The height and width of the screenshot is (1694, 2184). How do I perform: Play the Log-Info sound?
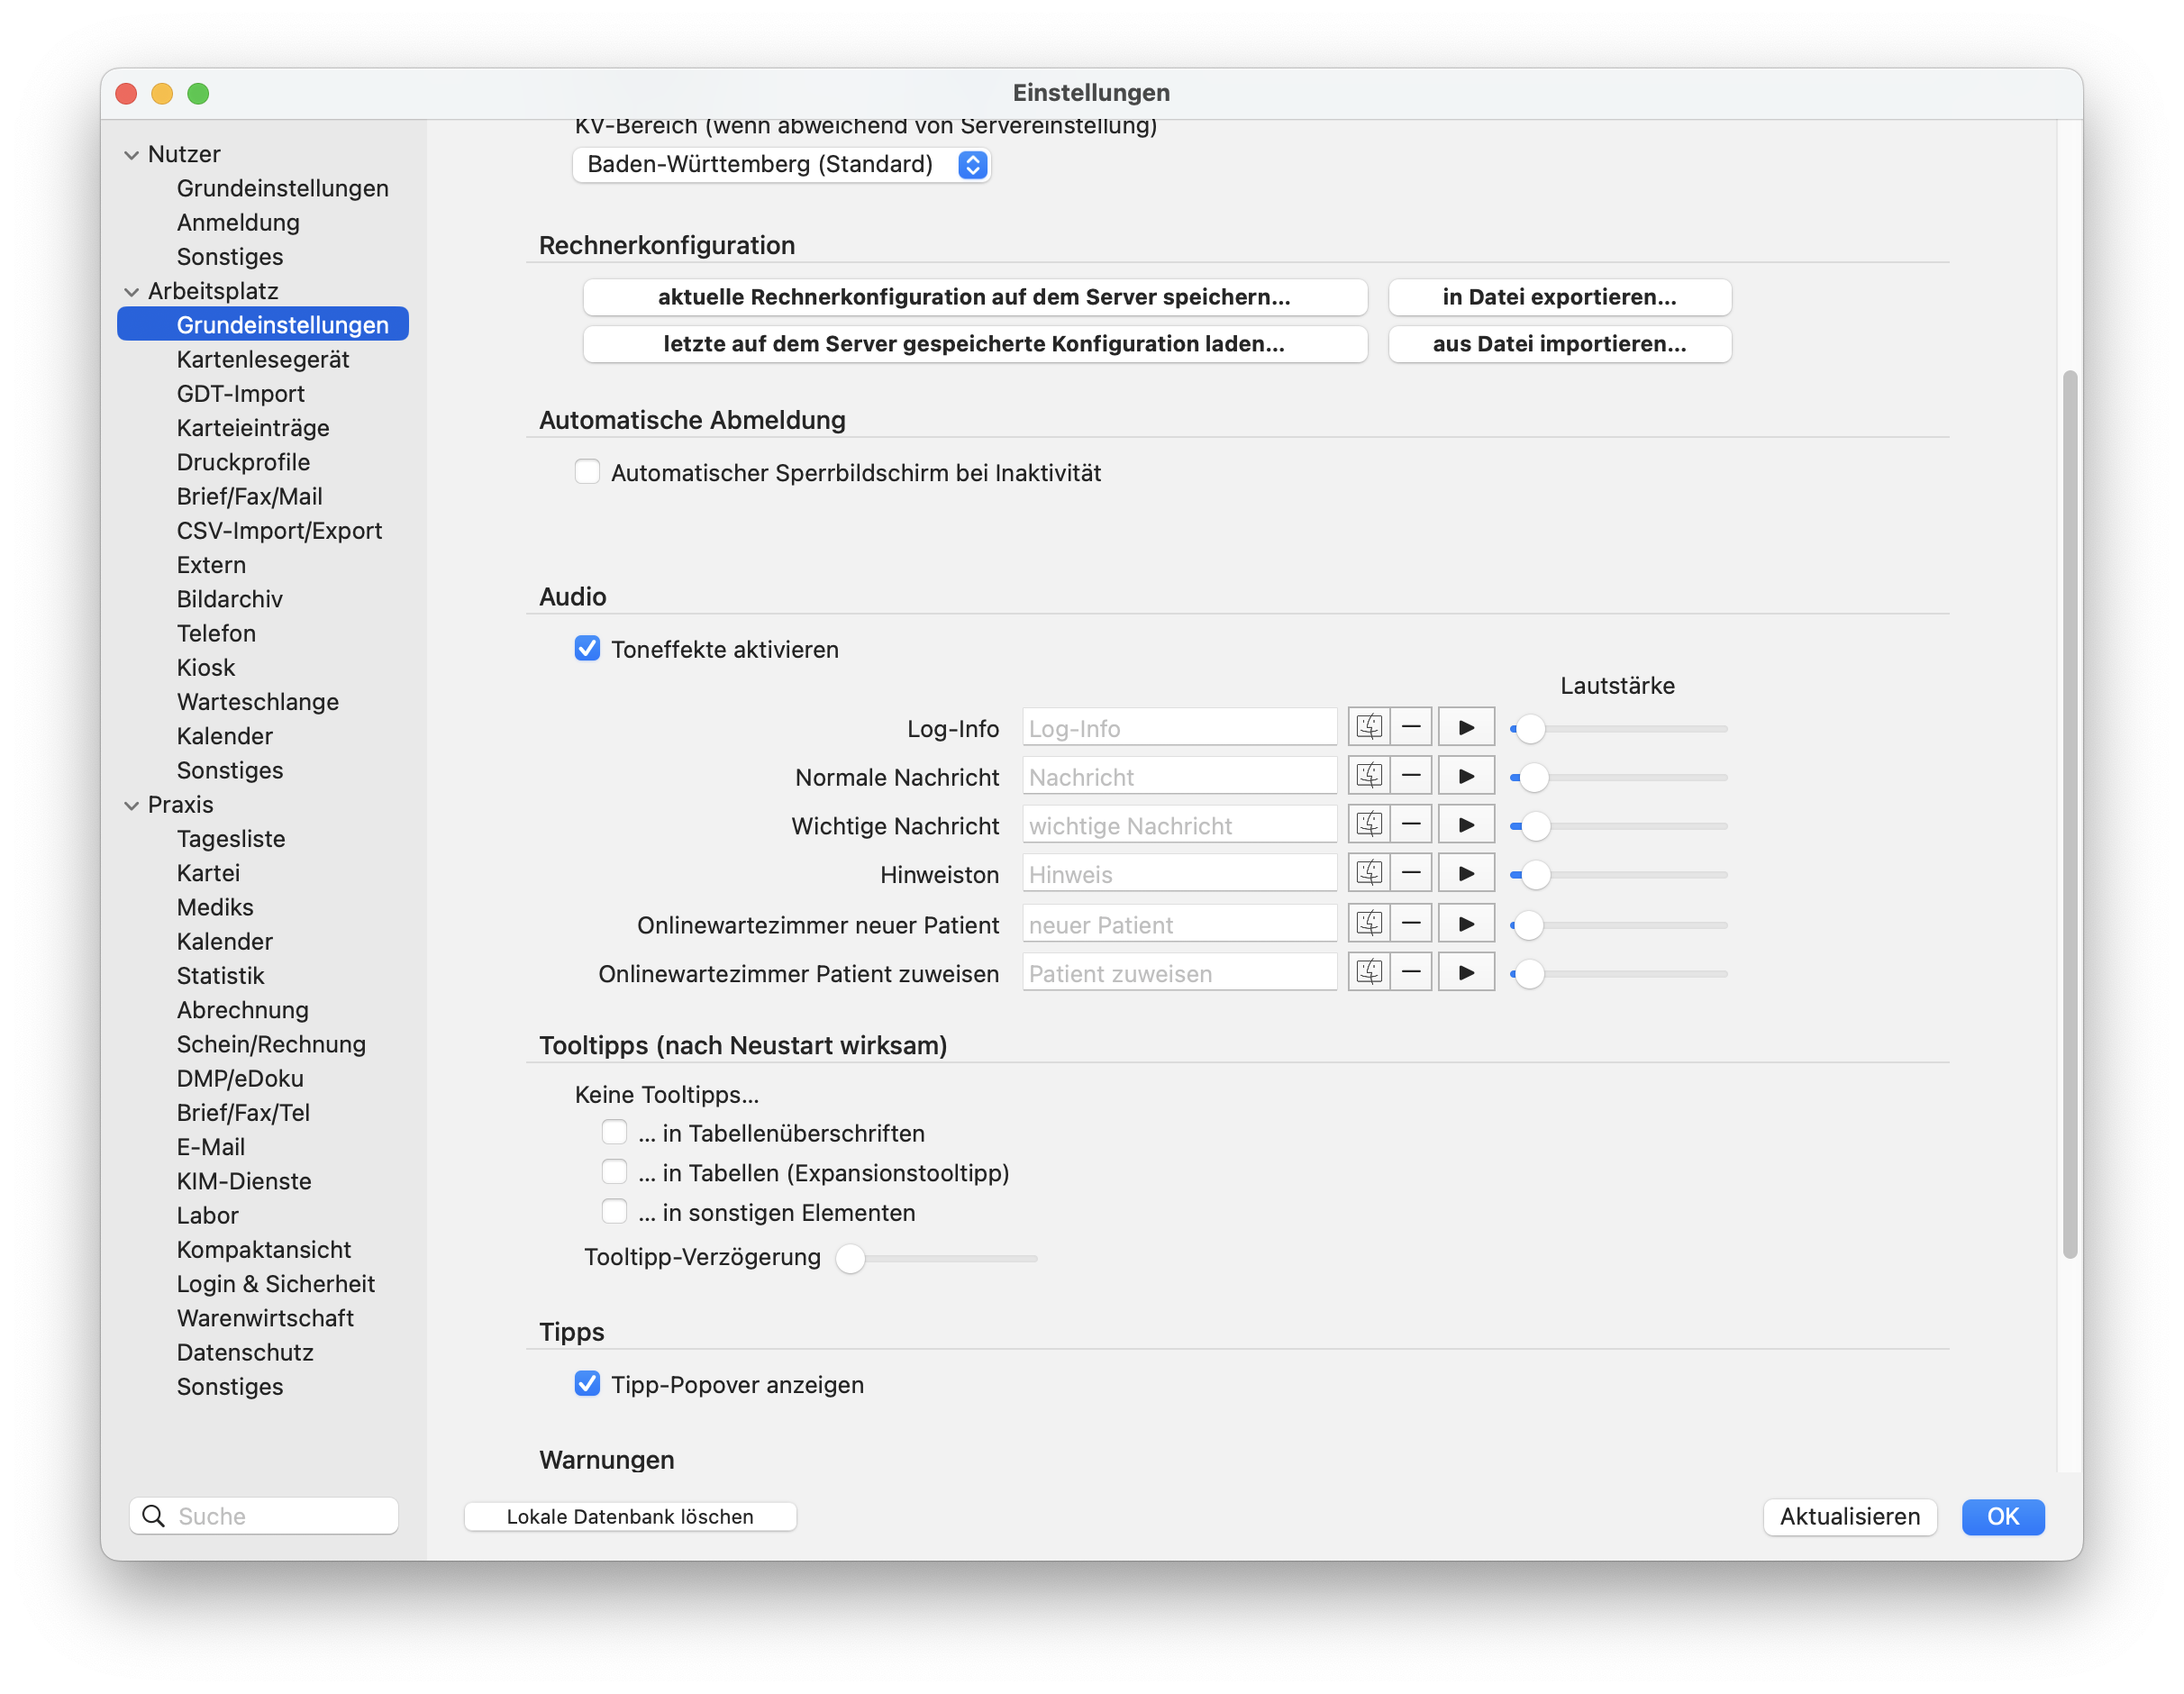click(x=1466, y=727)
